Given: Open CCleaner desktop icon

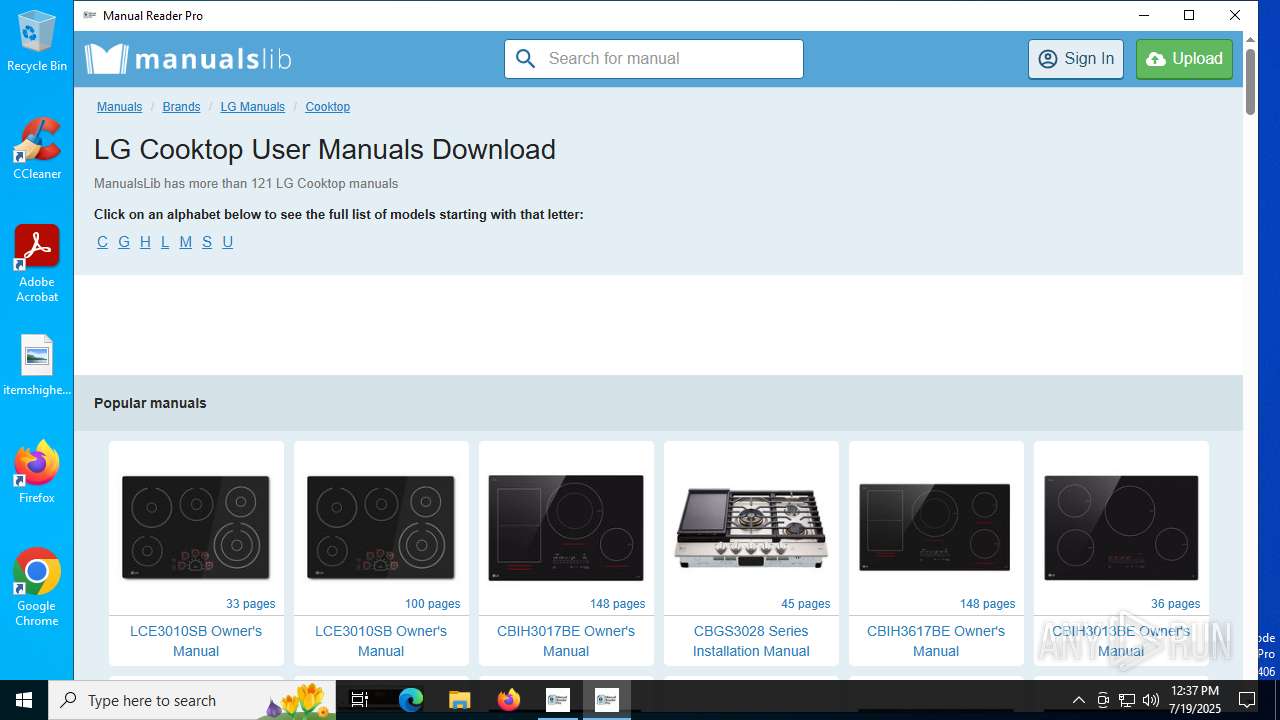Looking at the screenshot, I should 37,149.
